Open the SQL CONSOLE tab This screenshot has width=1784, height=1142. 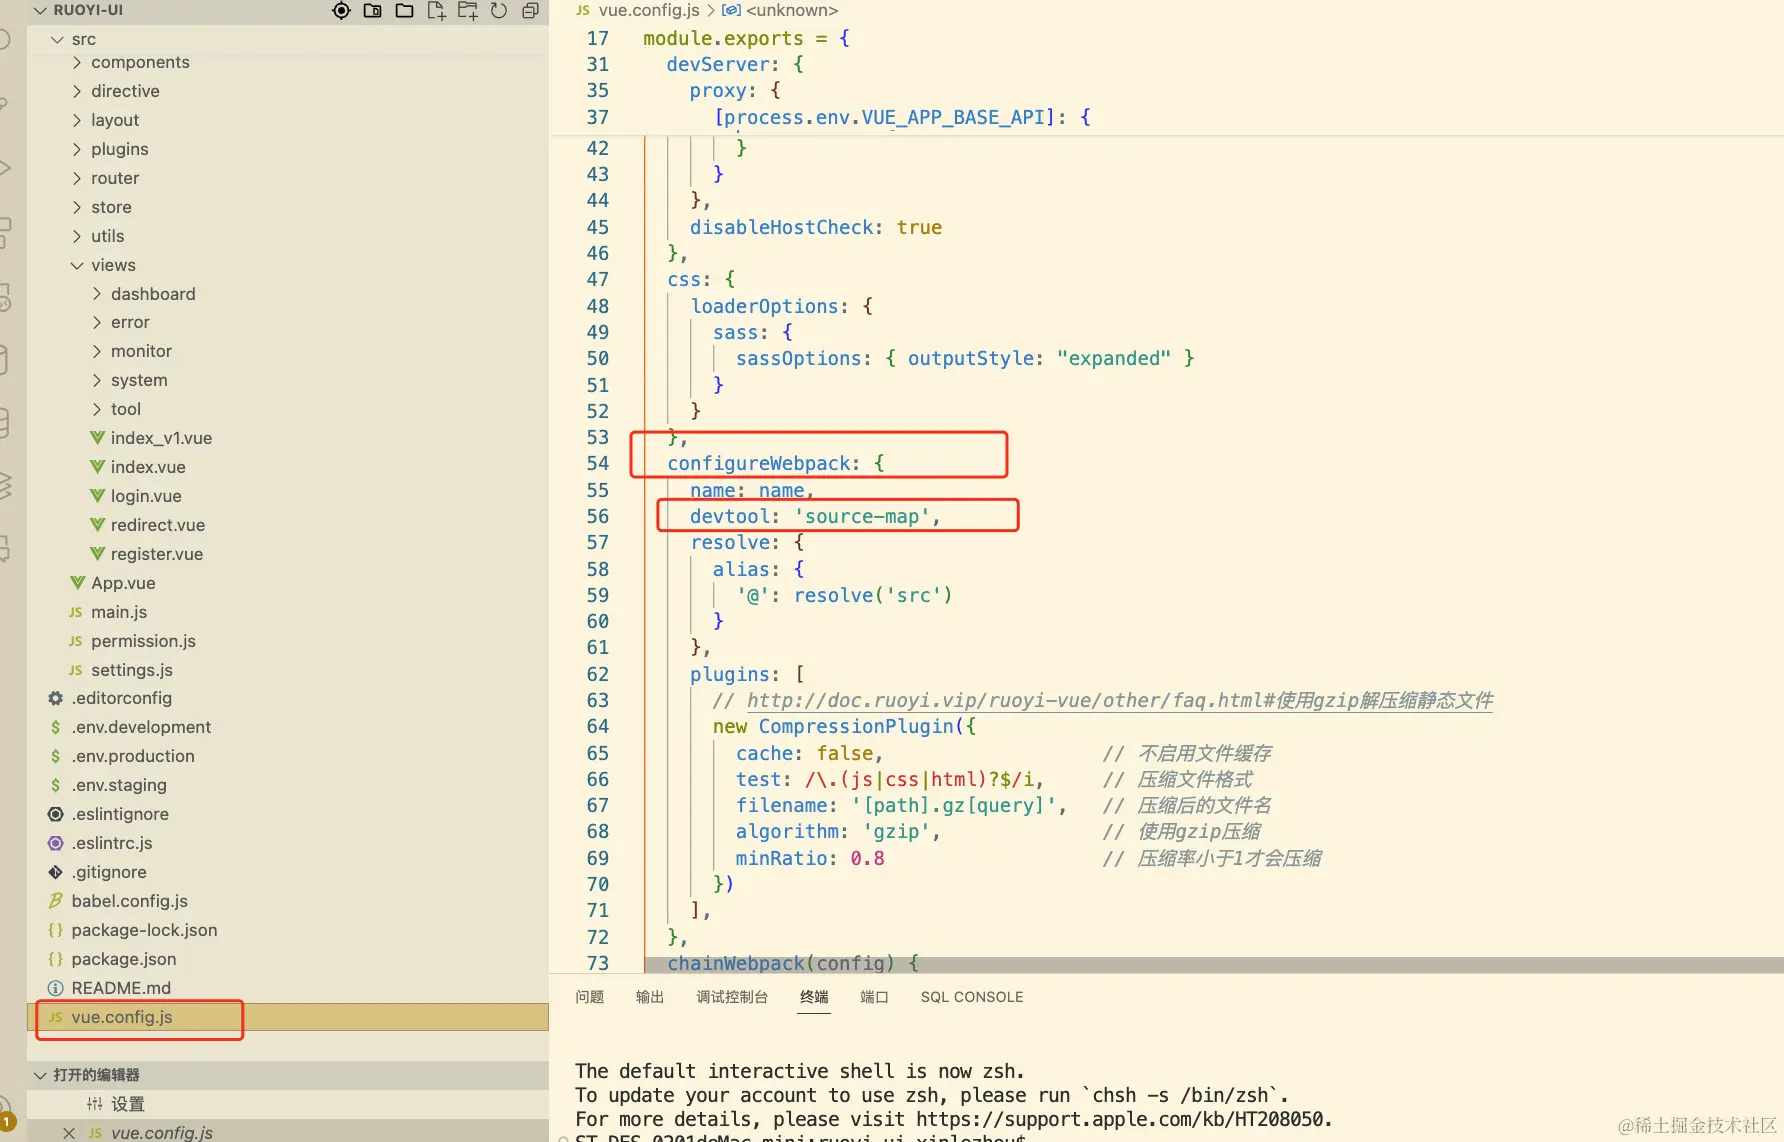pyautogui.click(x=972, y=997)
